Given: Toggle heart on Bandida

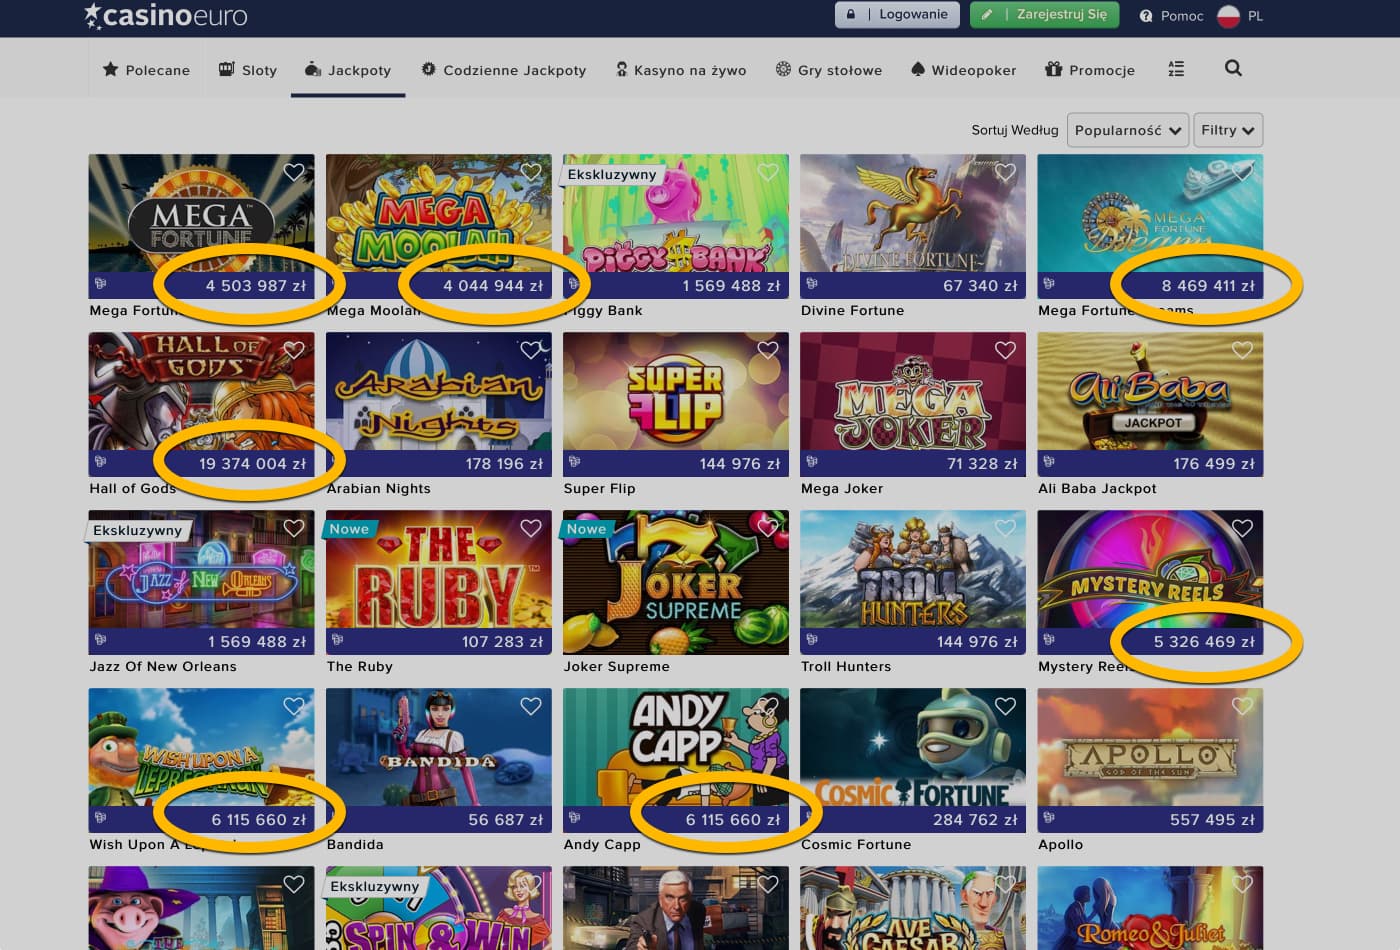Looking at the screenshot, I should click(x=531, y=706).
